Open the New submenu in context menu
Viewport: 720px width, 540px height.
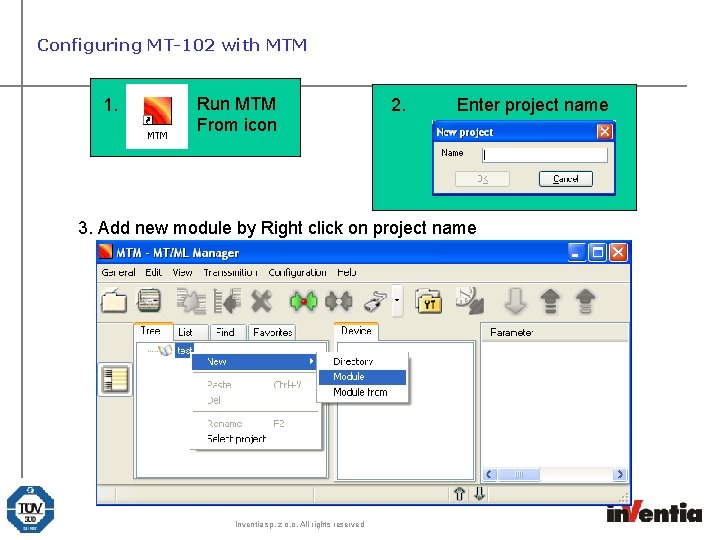point(254,362)
